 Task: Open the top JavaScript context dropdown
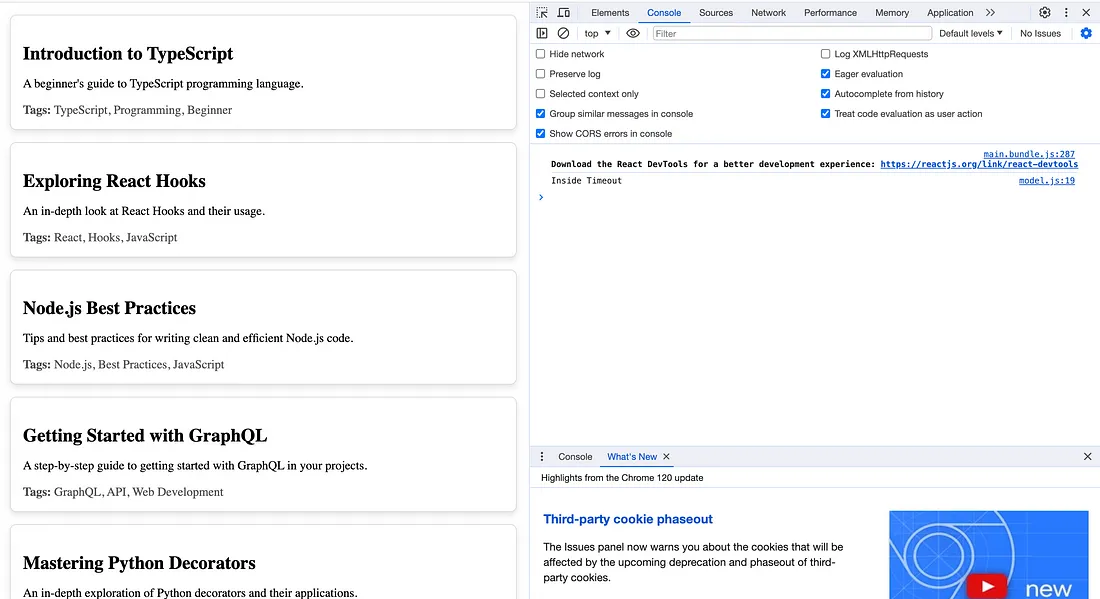tap(597, 33)
